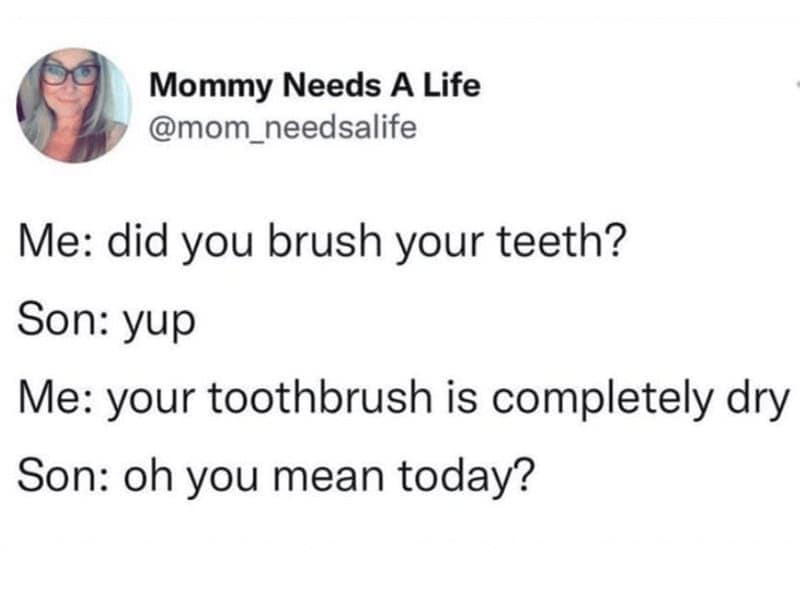Click the word "Life" in the display name

(x=454, y=87)
